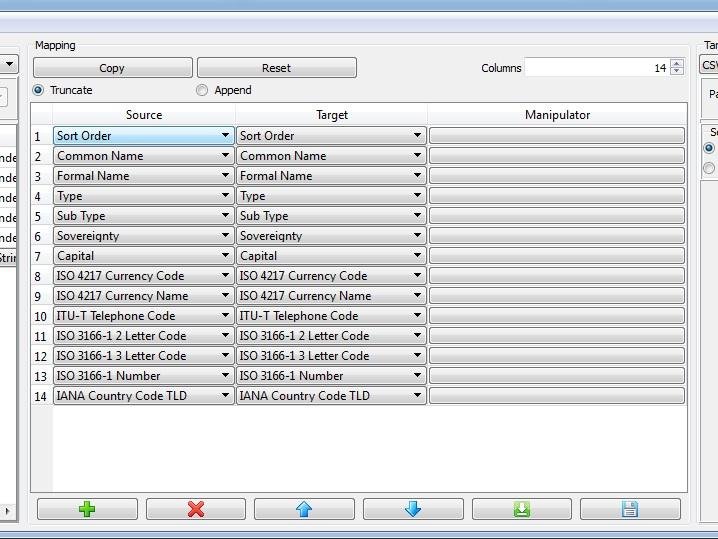The height and width of the screenshot is (539, 718).
Task: Open Target dropdown ISO 3166-1 Number
Action: coord(331,376)
